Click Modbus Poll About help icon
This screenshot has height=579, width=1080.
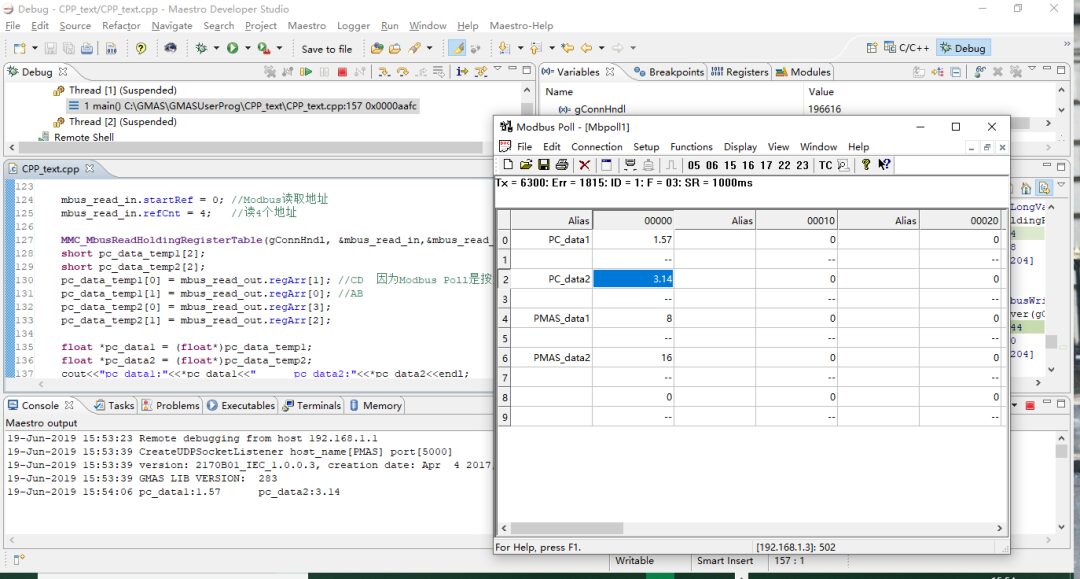tap(866, 165)
